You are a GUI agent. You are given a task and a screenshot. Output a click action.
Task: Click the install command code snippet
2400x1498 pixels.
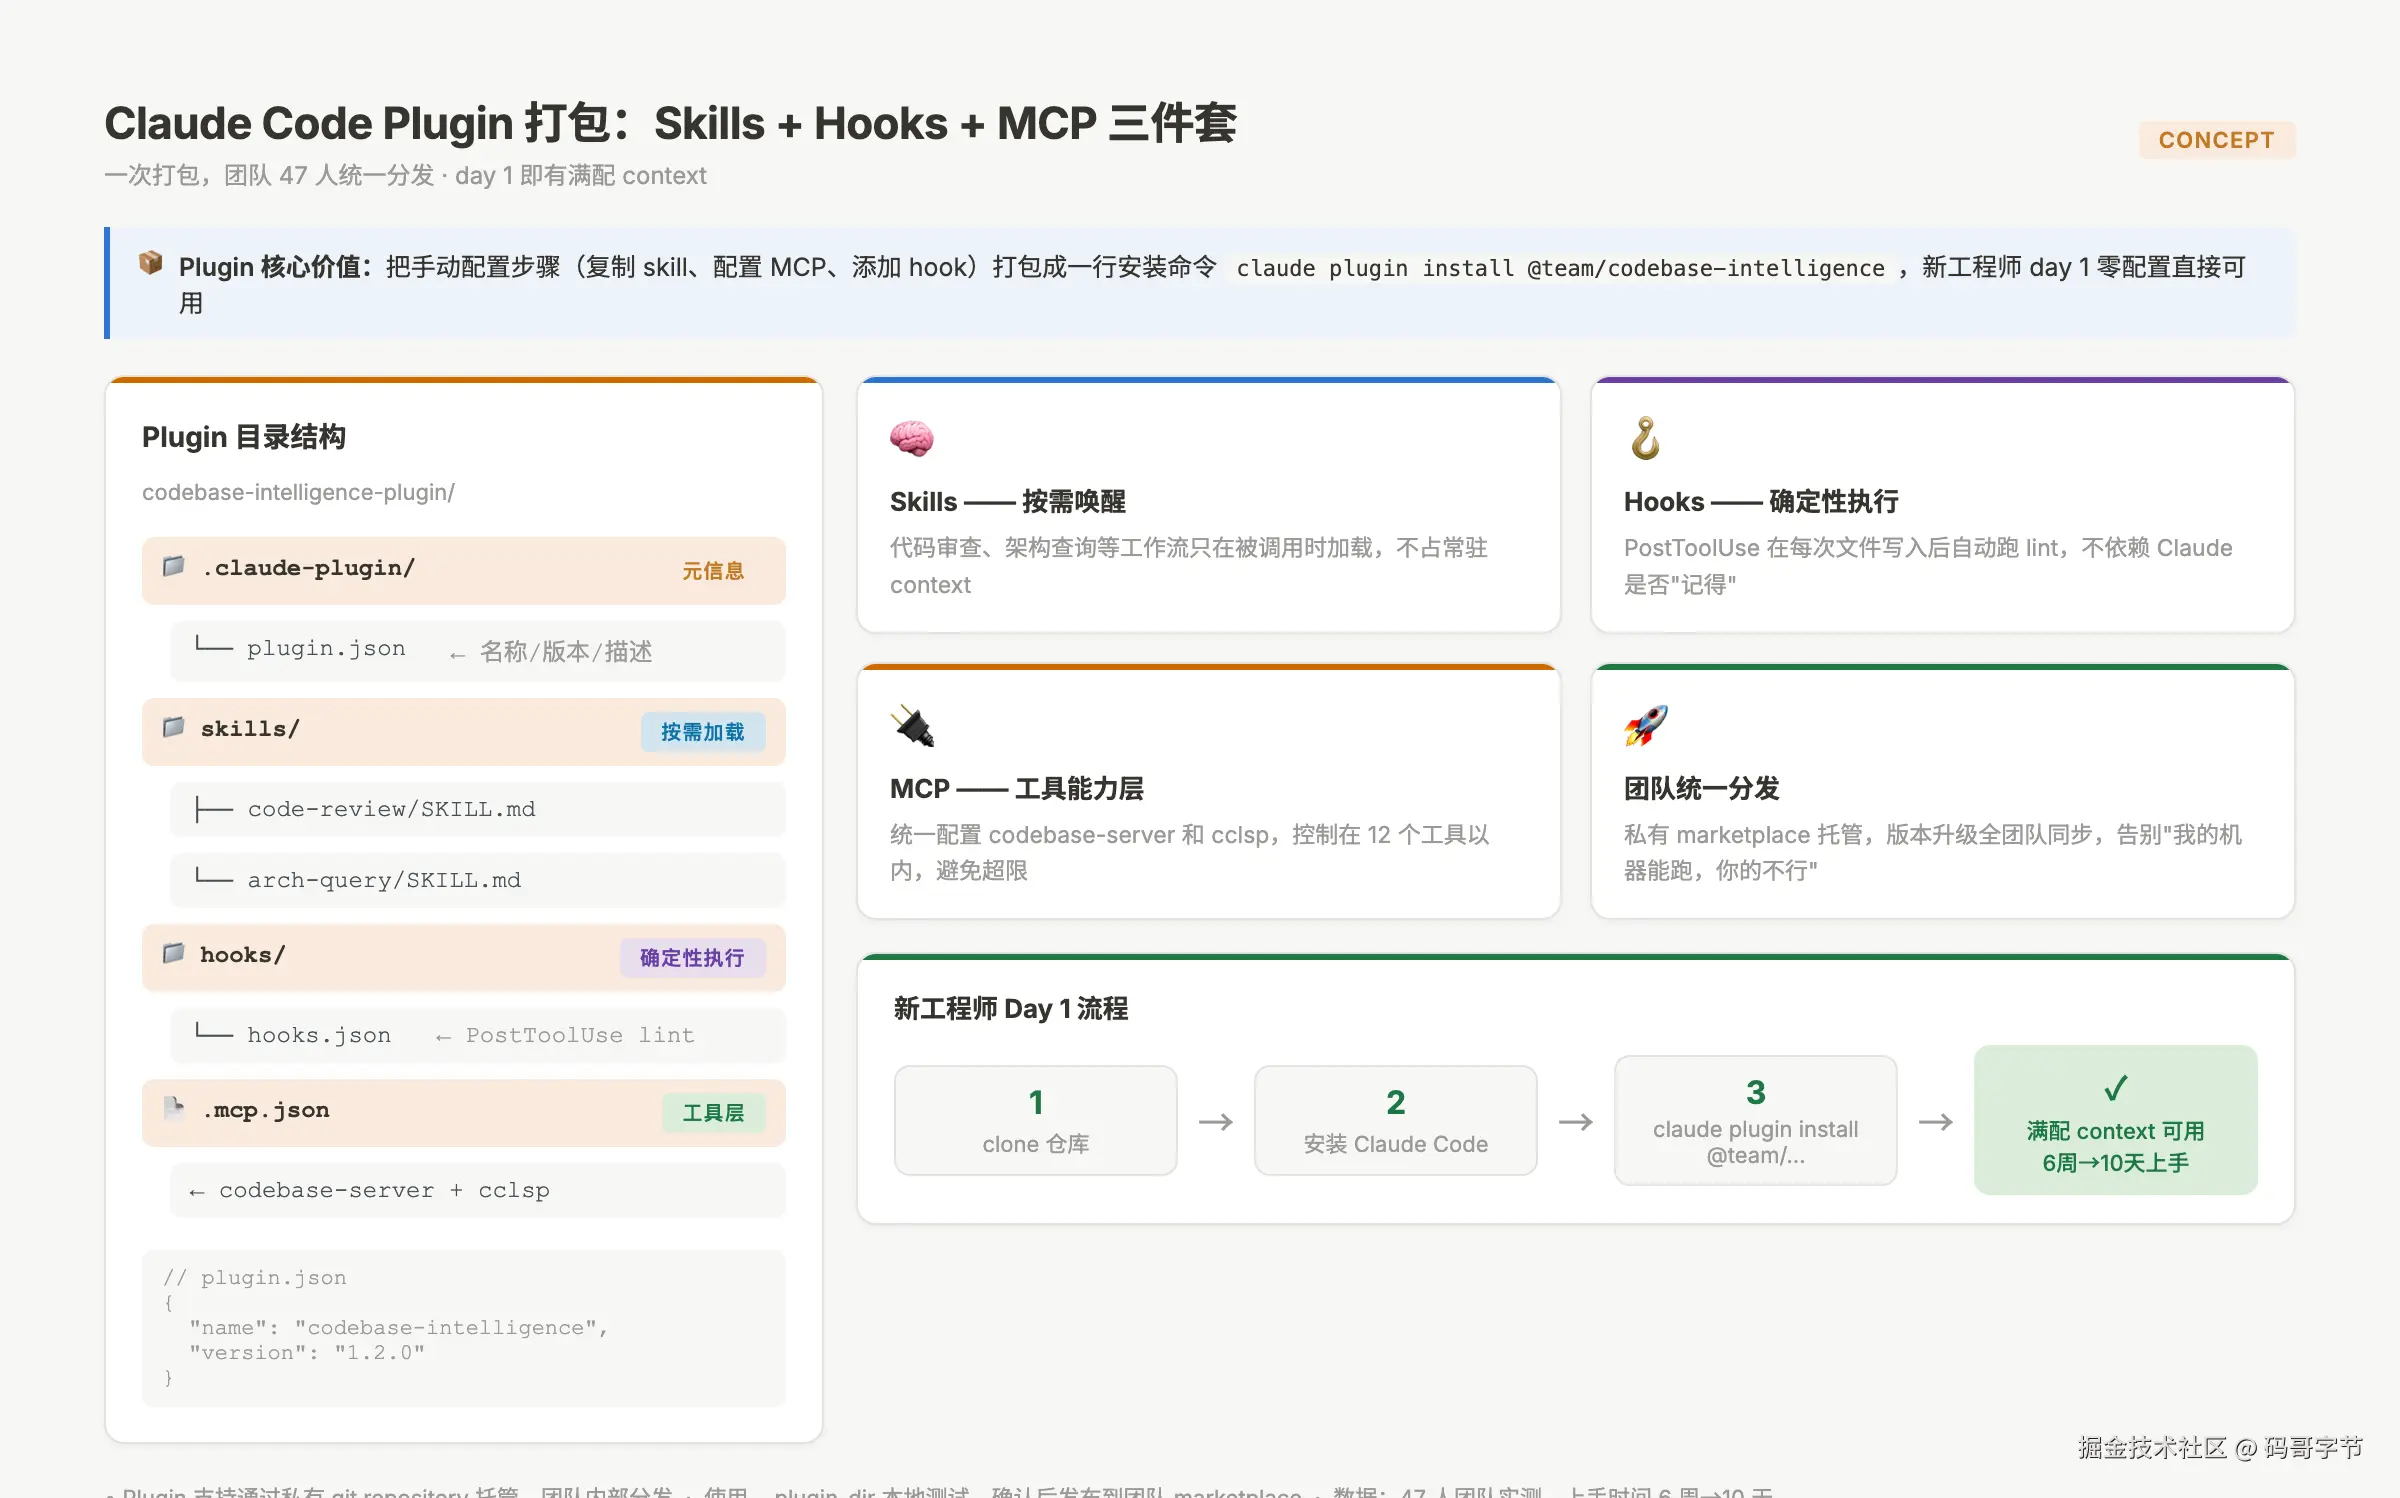(1560, 268)
